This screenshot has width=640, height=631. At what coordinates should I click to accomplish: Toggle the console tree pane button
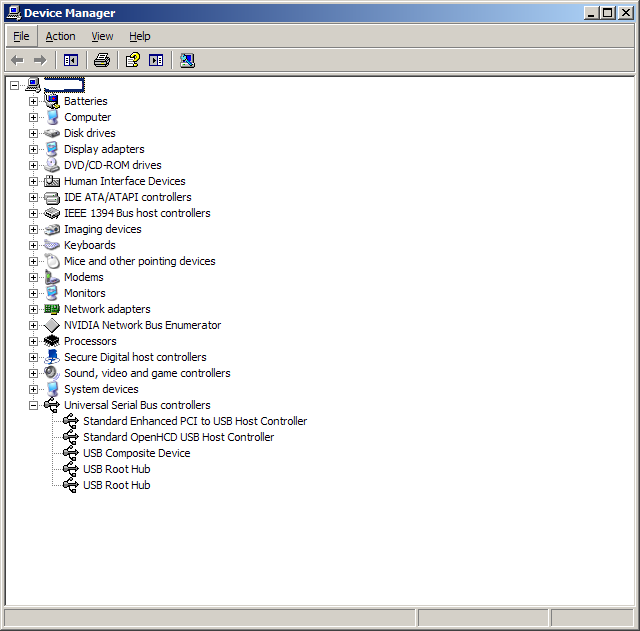[71, 60]
